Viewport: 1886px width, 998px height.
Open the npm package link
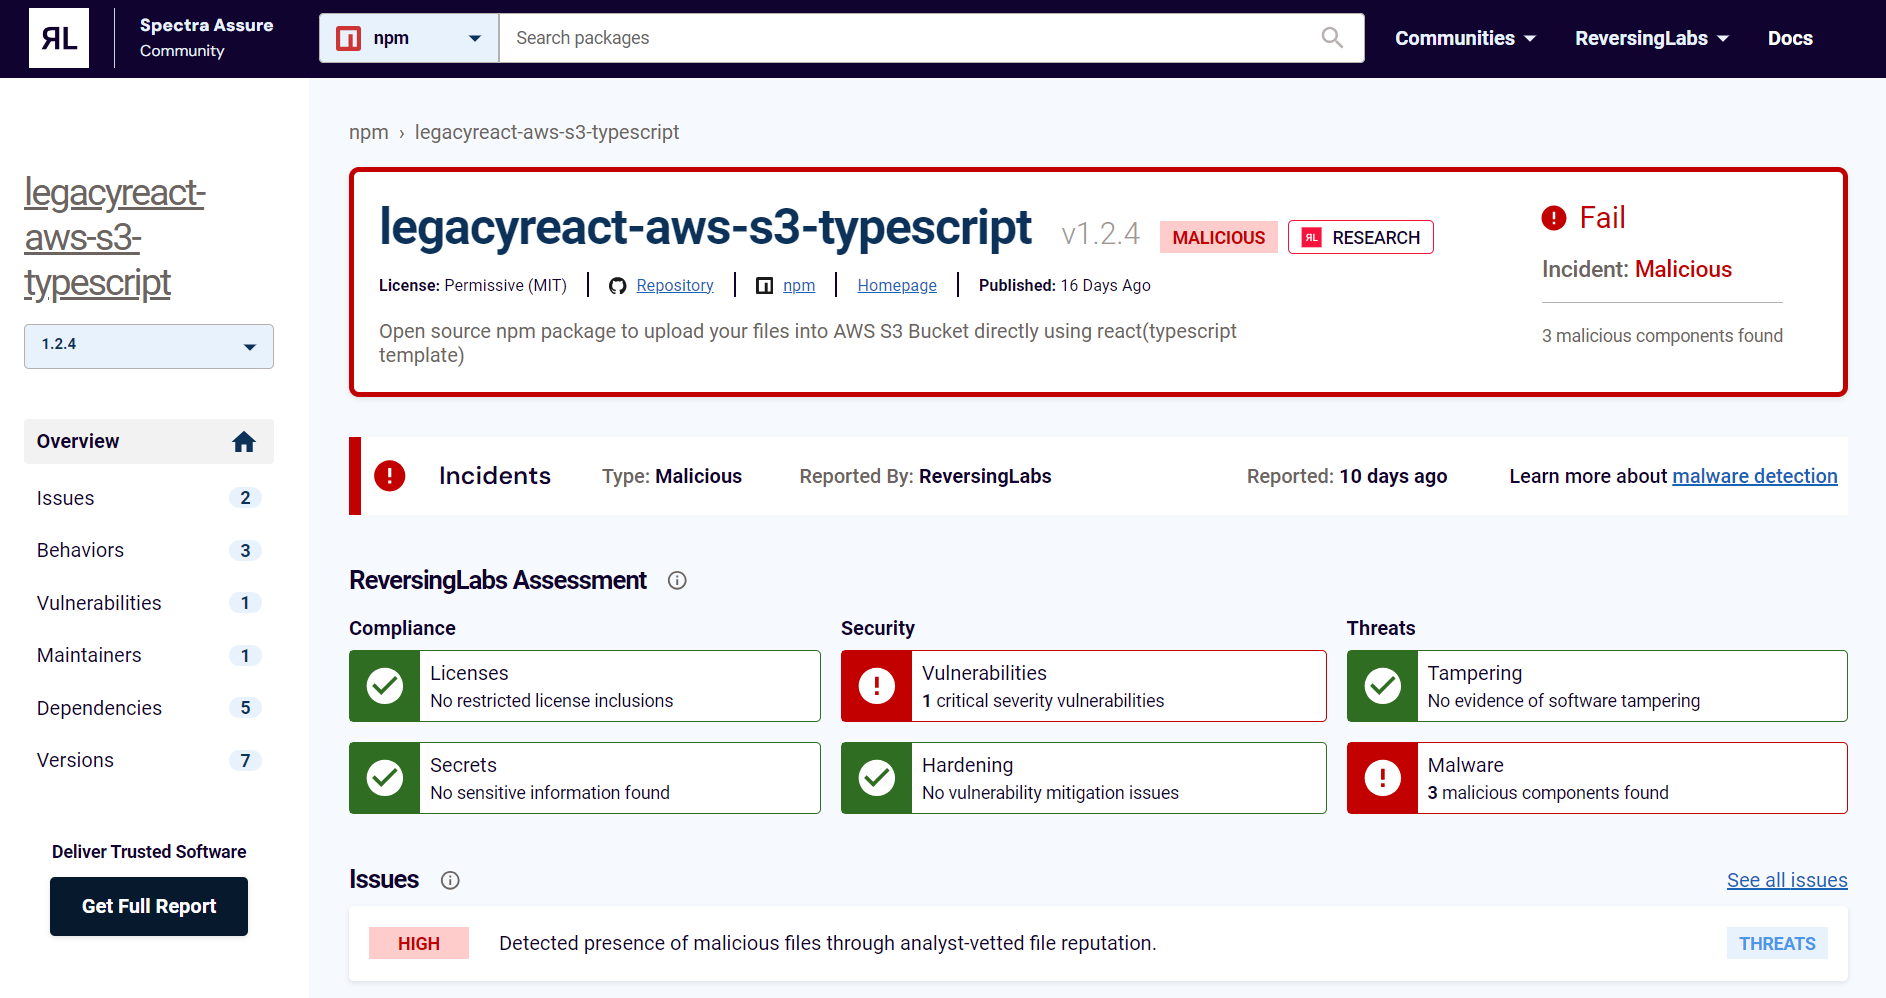coord(799,286)
